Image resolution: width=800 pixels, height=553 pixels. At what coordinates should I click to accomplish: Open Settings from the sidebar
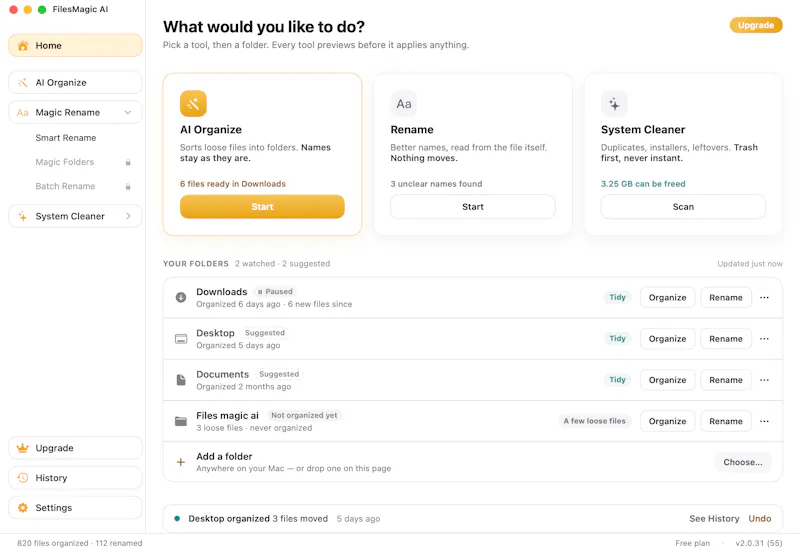pyautogui.click(x=75, y=508)
